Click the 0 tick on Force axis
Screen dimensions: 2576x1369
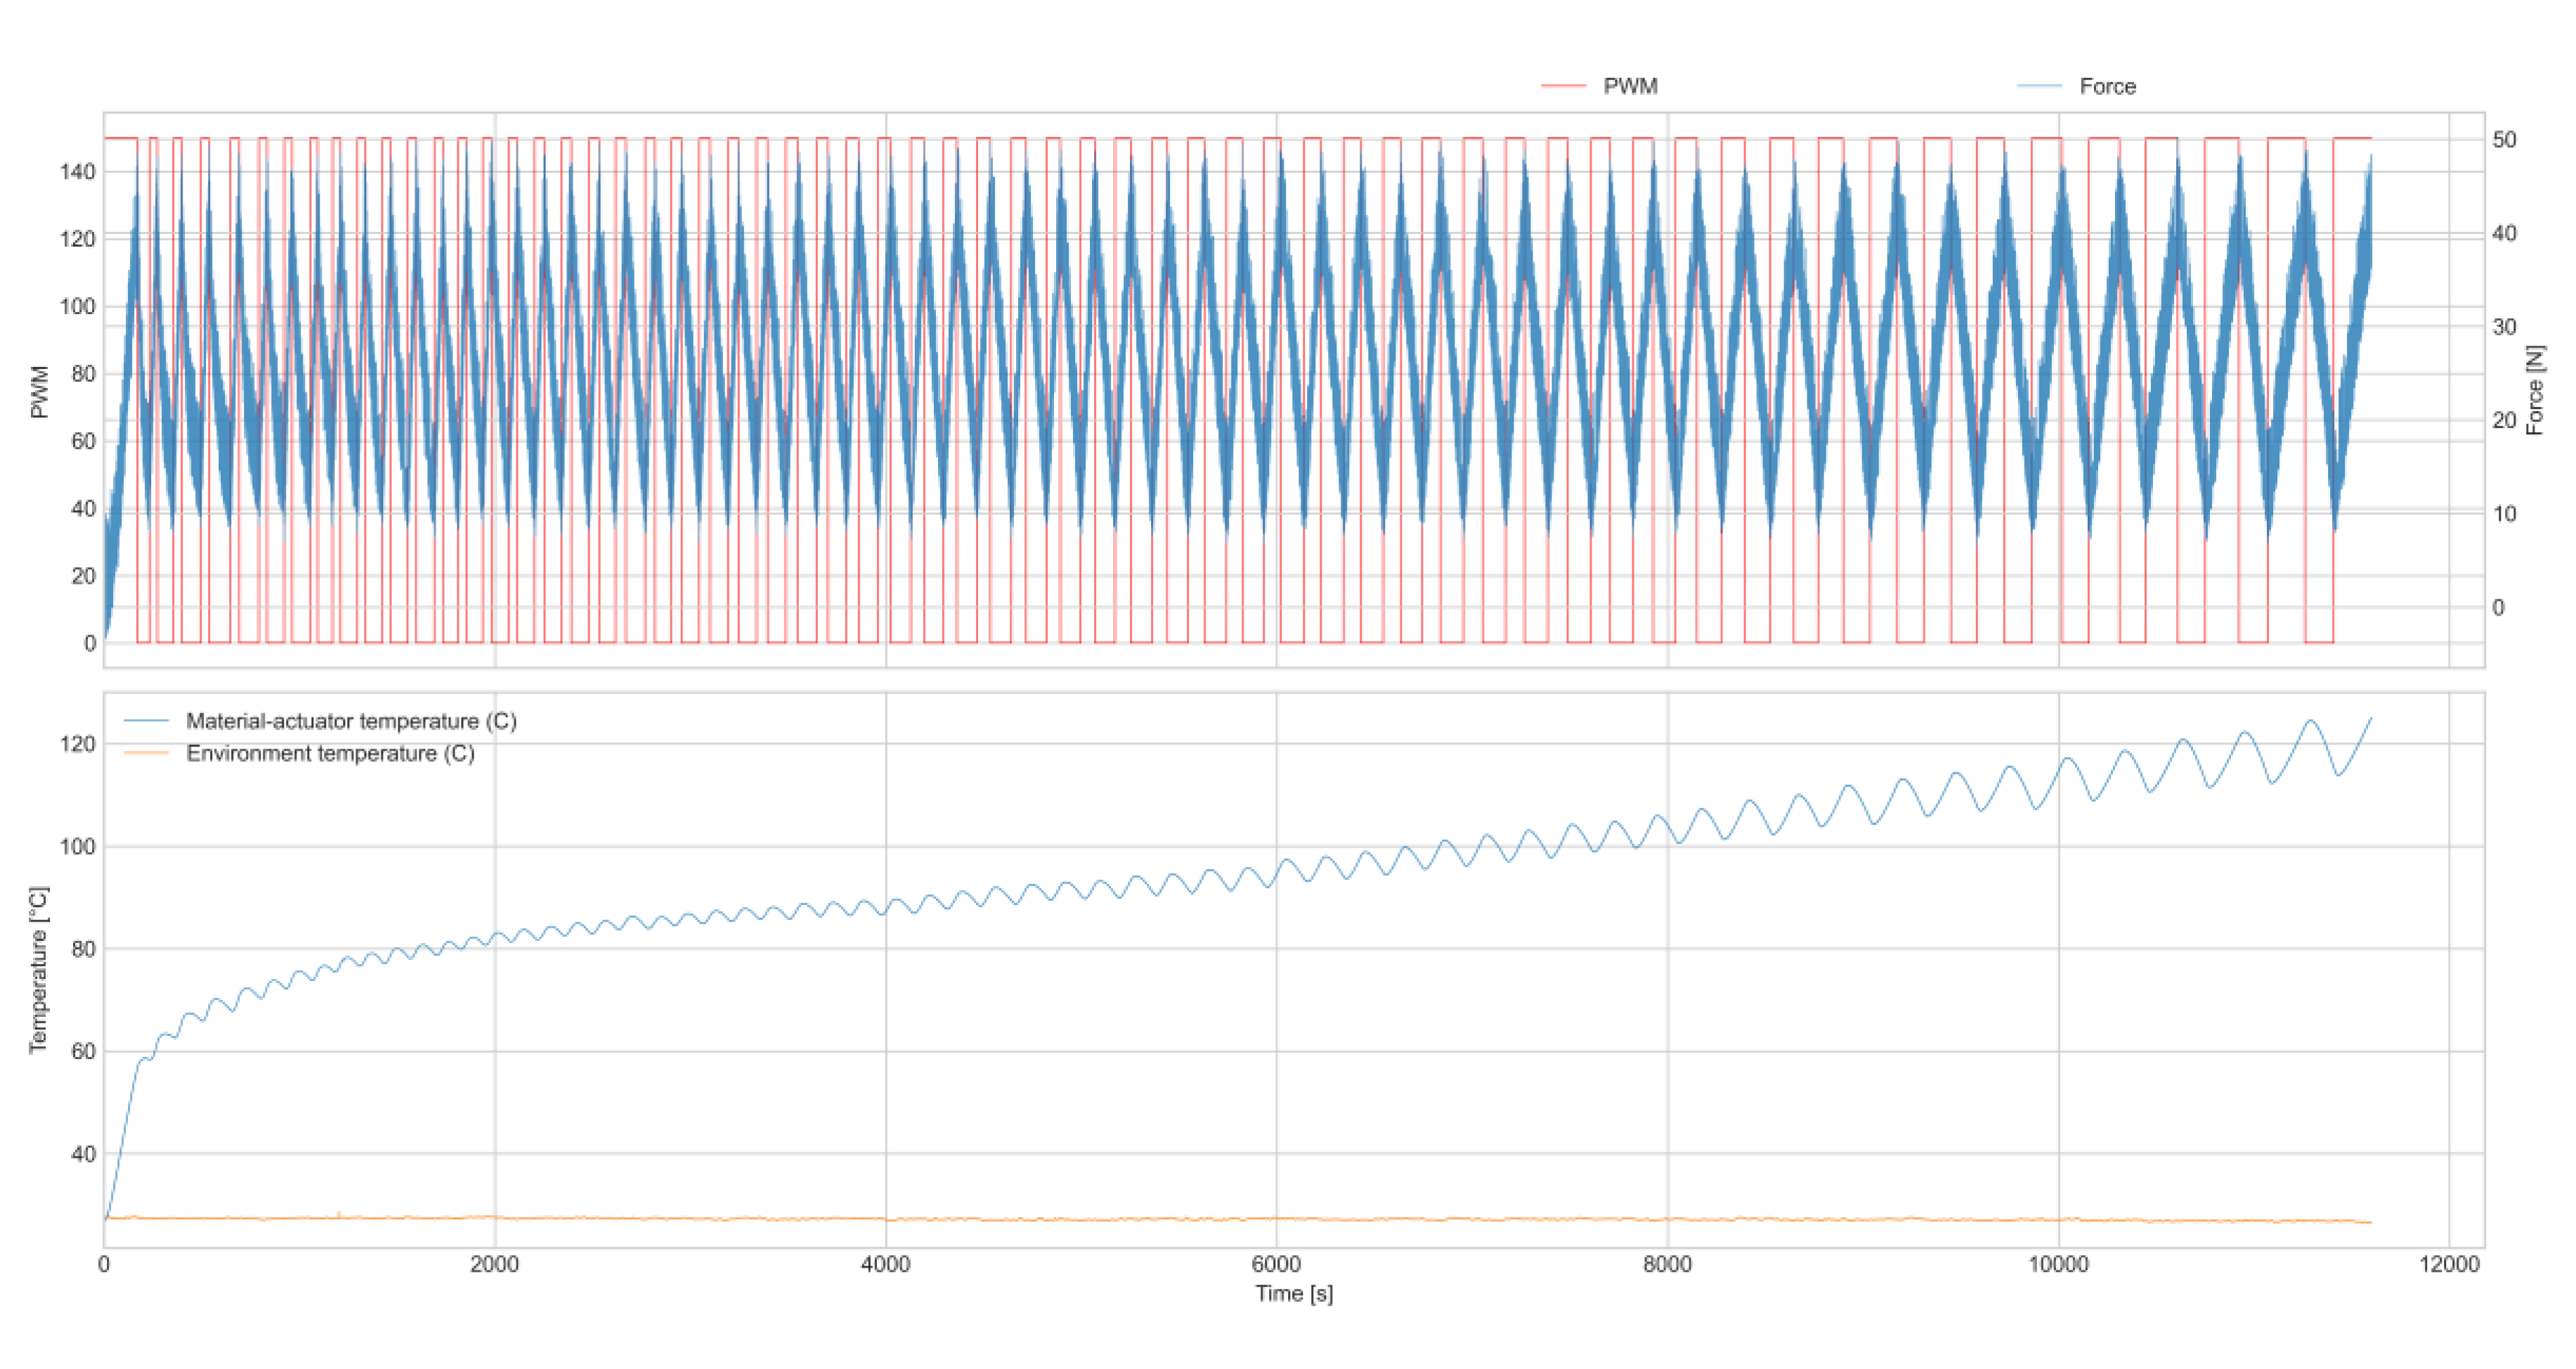[x=2498, y=607]
